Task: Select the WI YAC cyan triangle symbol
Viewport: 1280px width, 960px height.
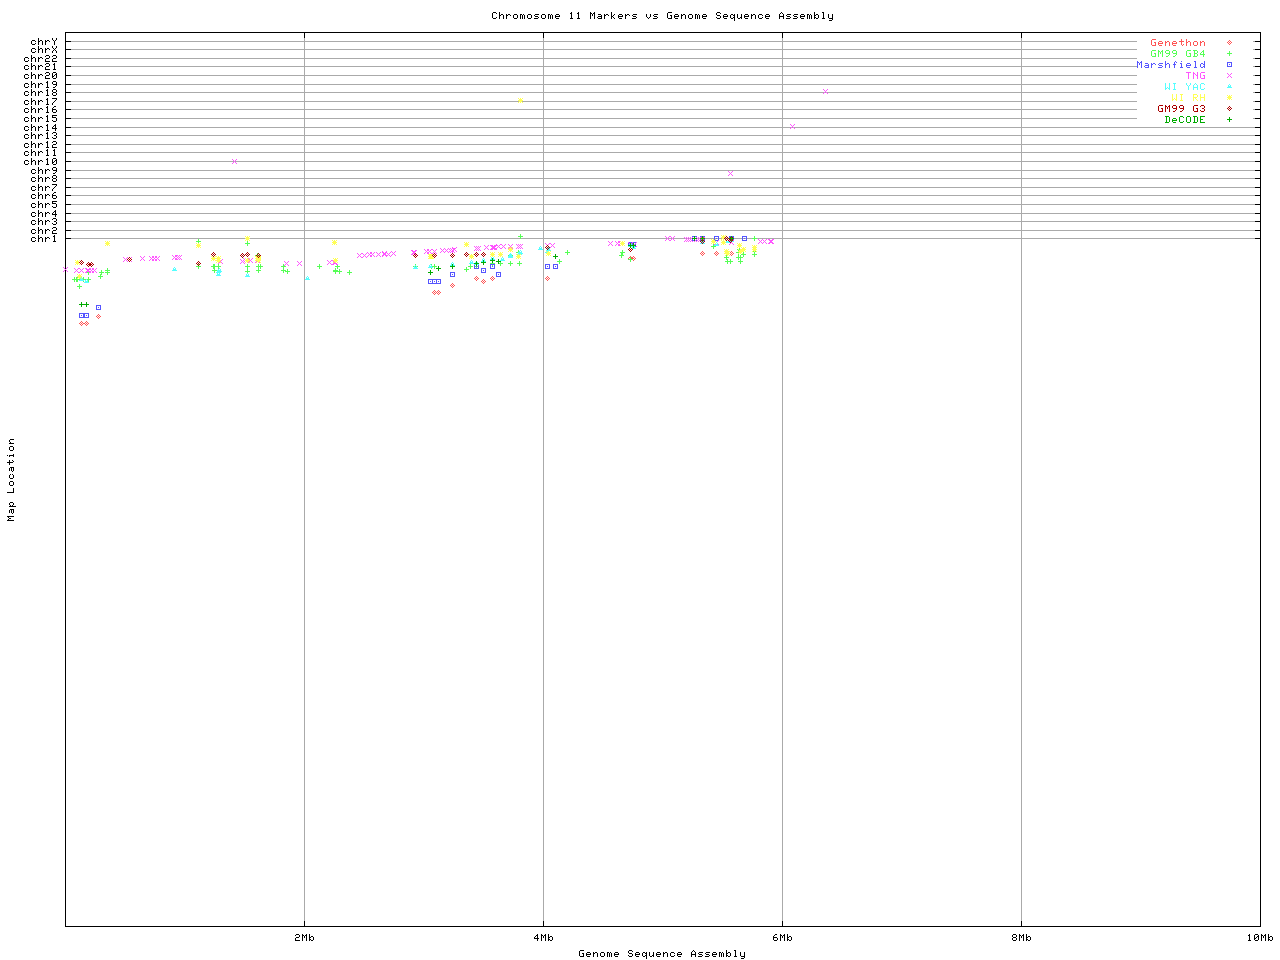Action: tap(1229, 87)
